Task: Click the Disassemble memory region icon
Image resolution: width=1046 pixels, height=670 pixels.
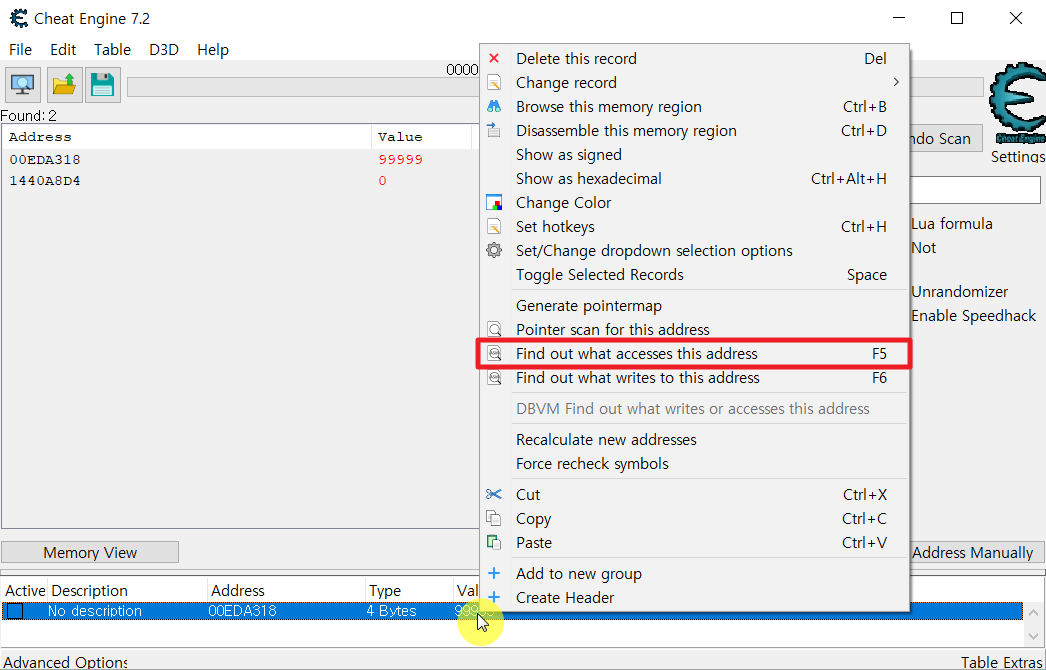Action: (x=494, y=130)
